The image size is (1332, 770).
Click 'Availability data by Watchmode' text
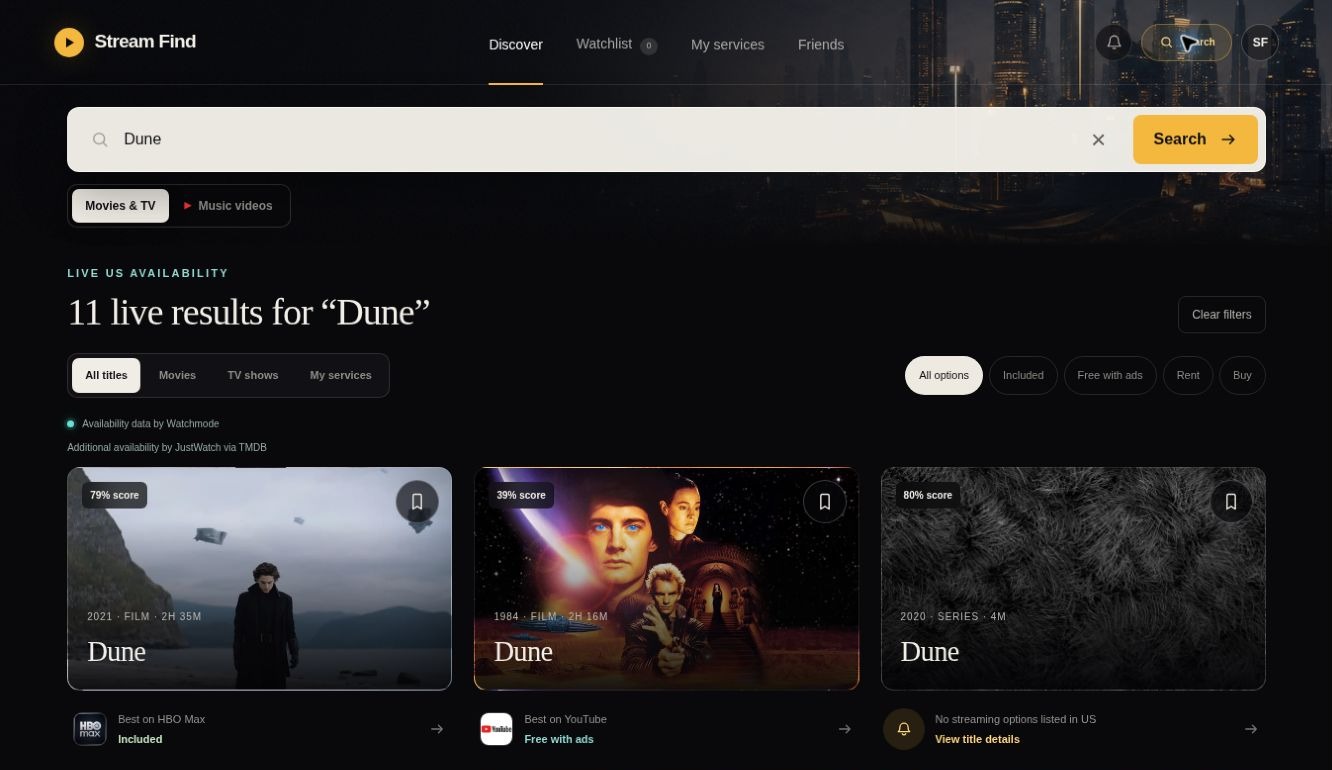[151, 424]
